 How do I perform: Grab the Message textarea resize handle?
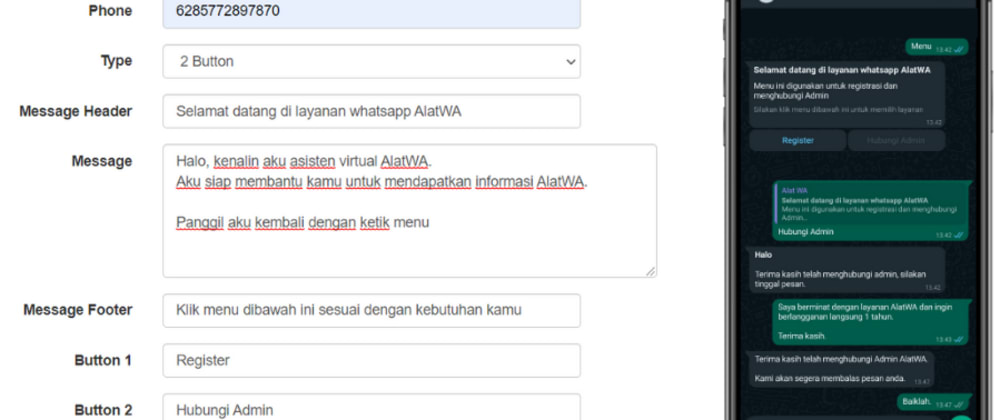coord(650,271)
